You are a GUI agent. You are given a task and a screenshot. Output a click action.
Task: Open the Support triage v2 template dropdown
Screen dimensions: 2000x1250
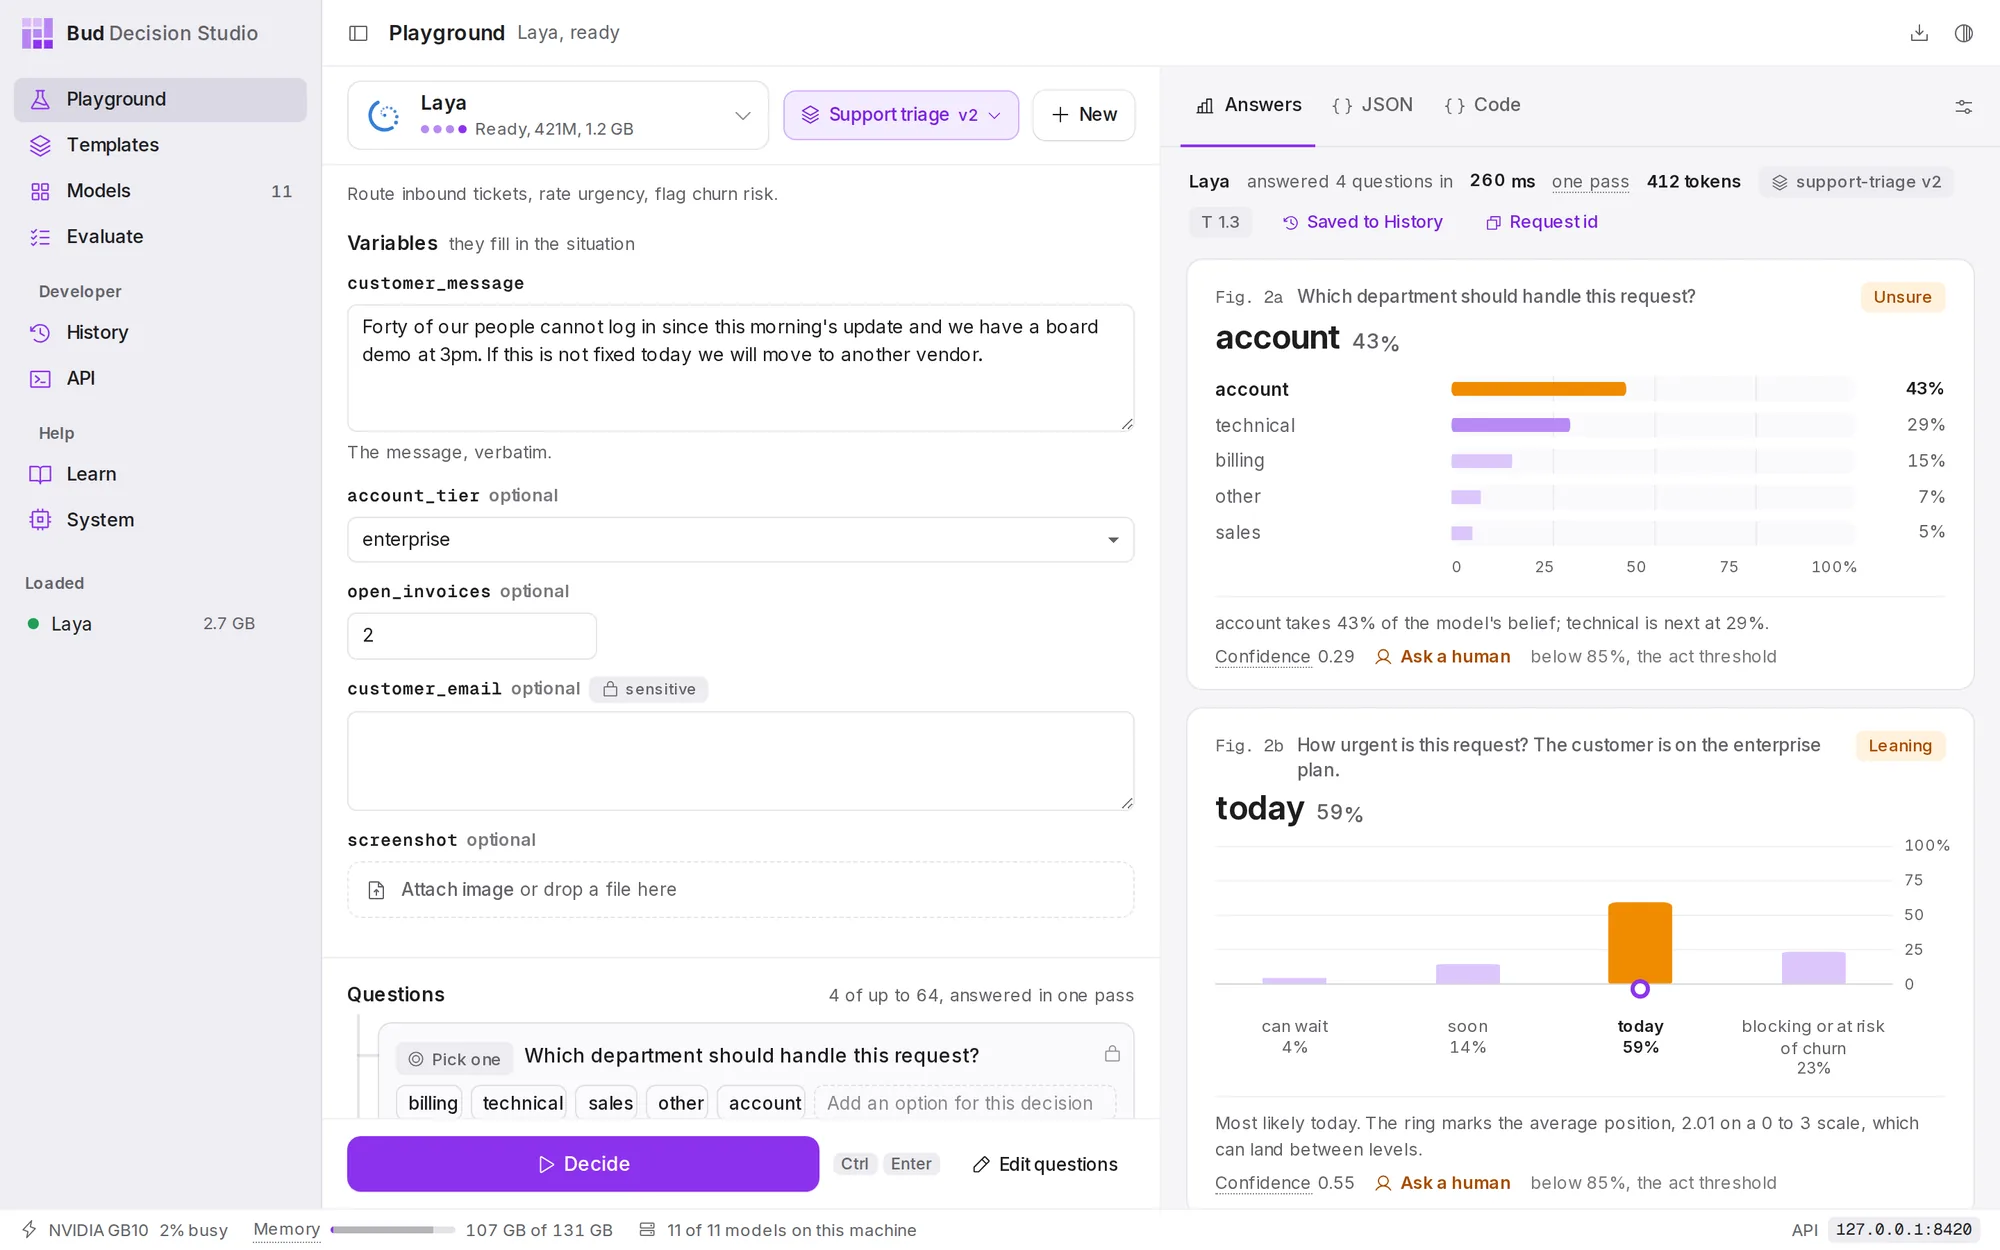[900, 115]
